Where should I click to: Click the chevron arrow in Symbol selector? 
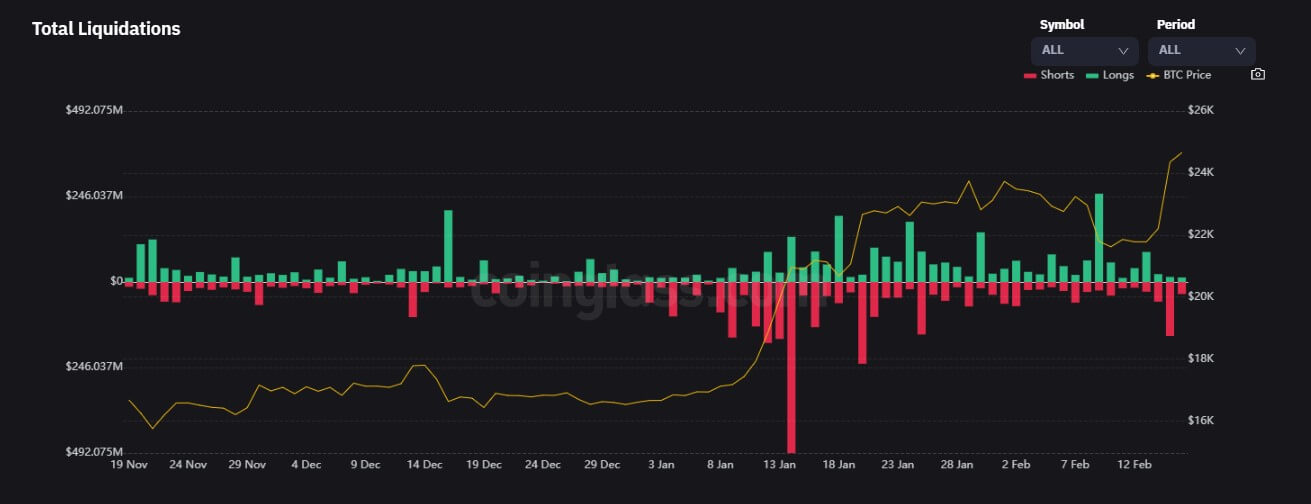coord(1123,50)
